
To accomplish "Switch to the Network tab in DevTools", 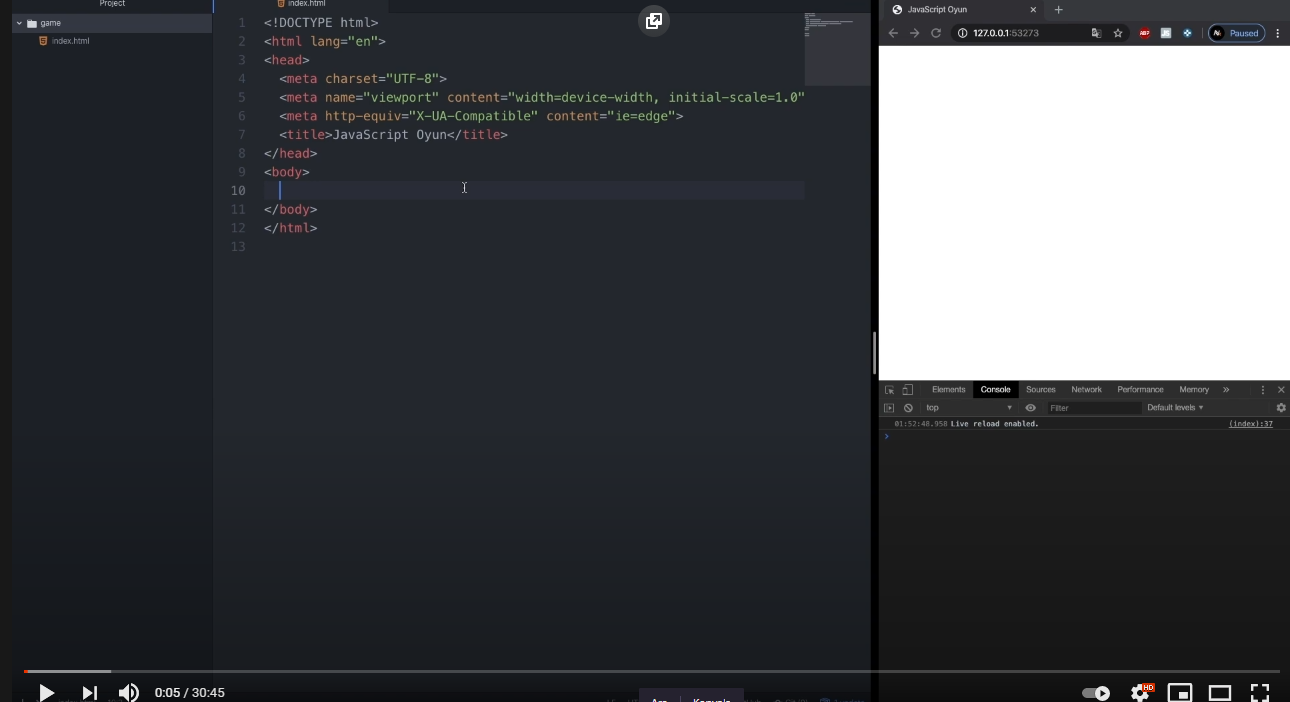I will (x=1086, y=389).
